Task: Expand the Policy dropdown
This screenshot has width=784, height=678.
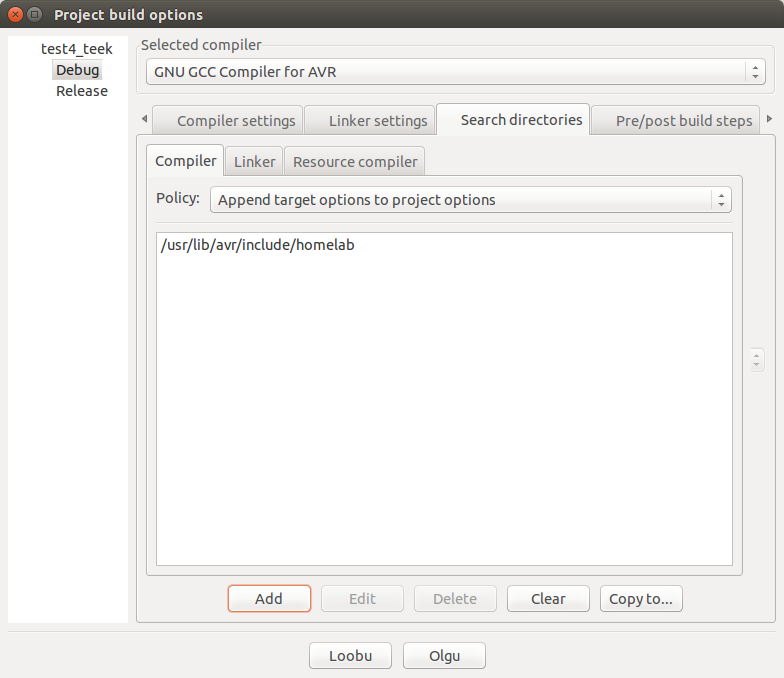Action: point(470,200)
